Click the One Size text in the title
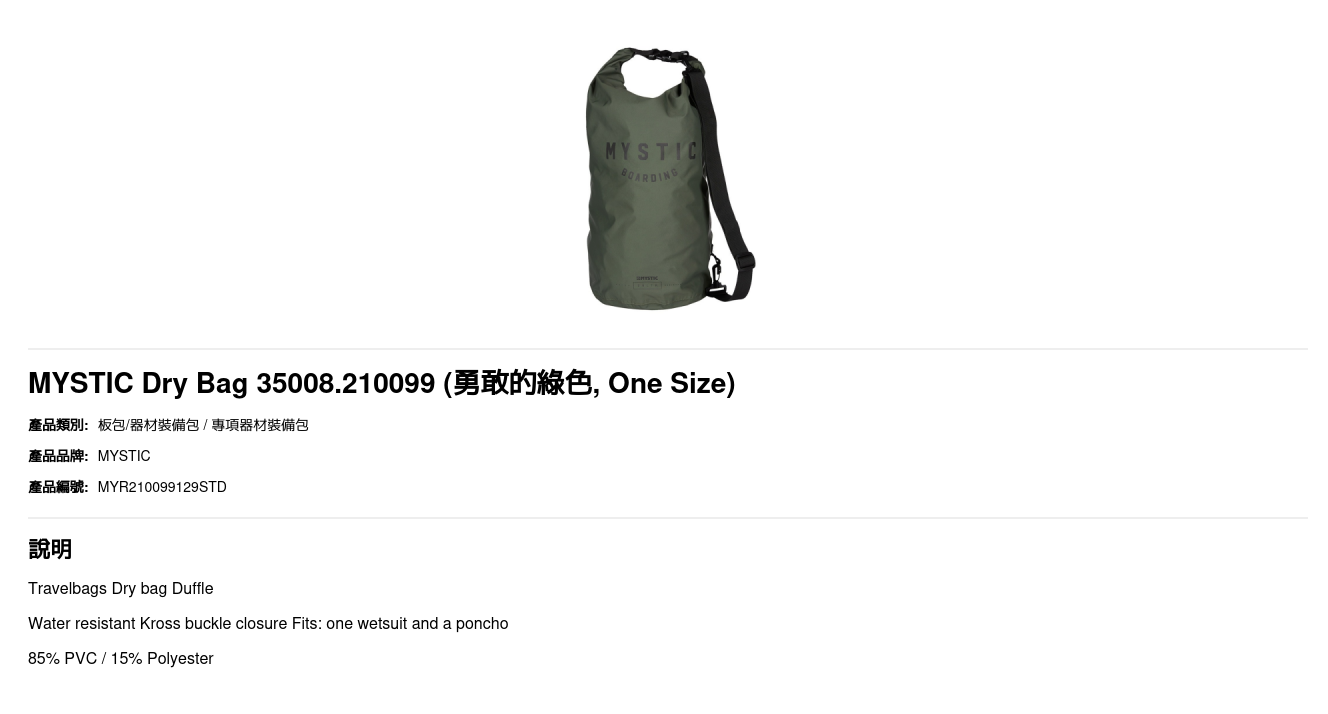 [667, 383]
